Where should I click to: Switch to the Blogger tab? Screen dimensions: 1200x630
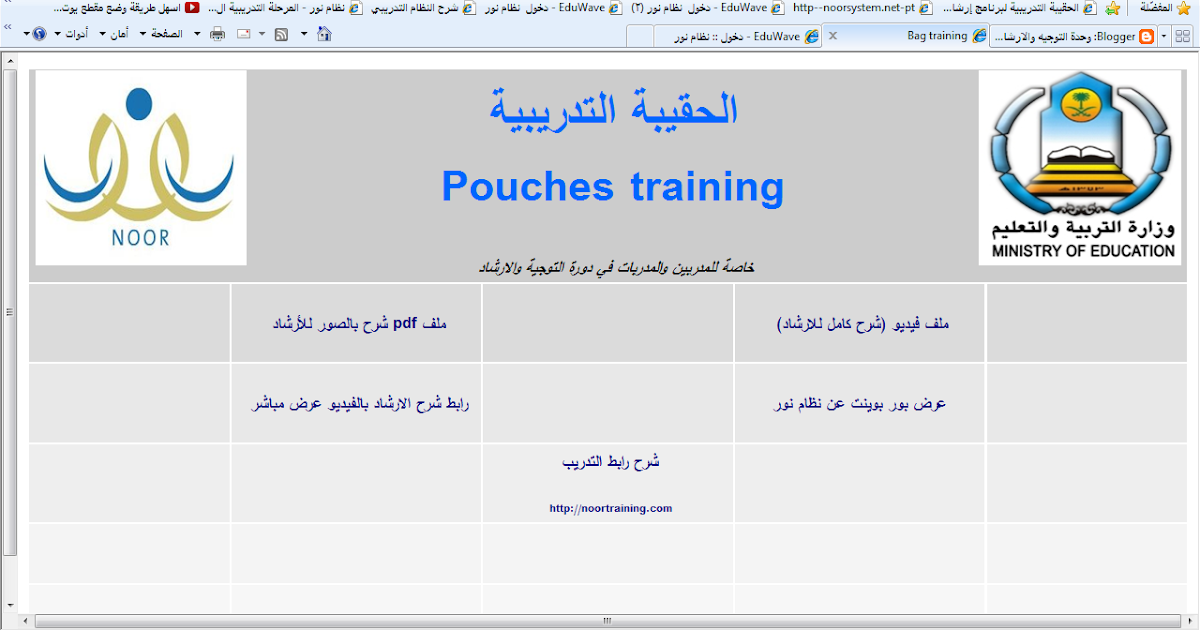pos(1073,36)
